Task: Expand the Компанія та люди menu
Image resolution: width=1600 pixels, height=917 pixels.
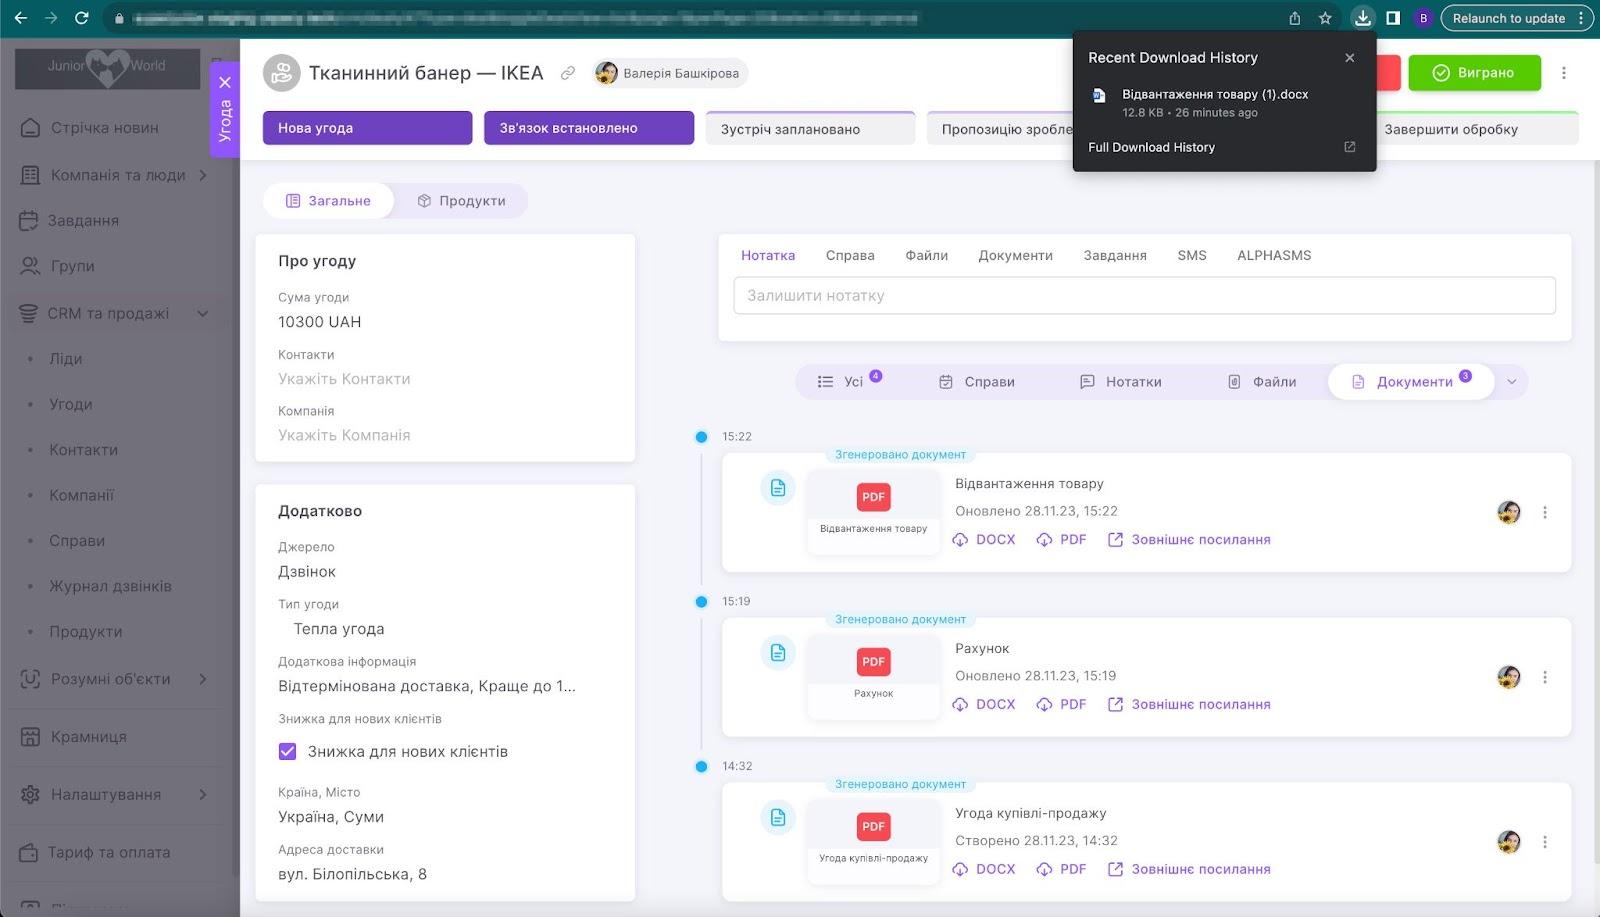Action: point(203,175)
